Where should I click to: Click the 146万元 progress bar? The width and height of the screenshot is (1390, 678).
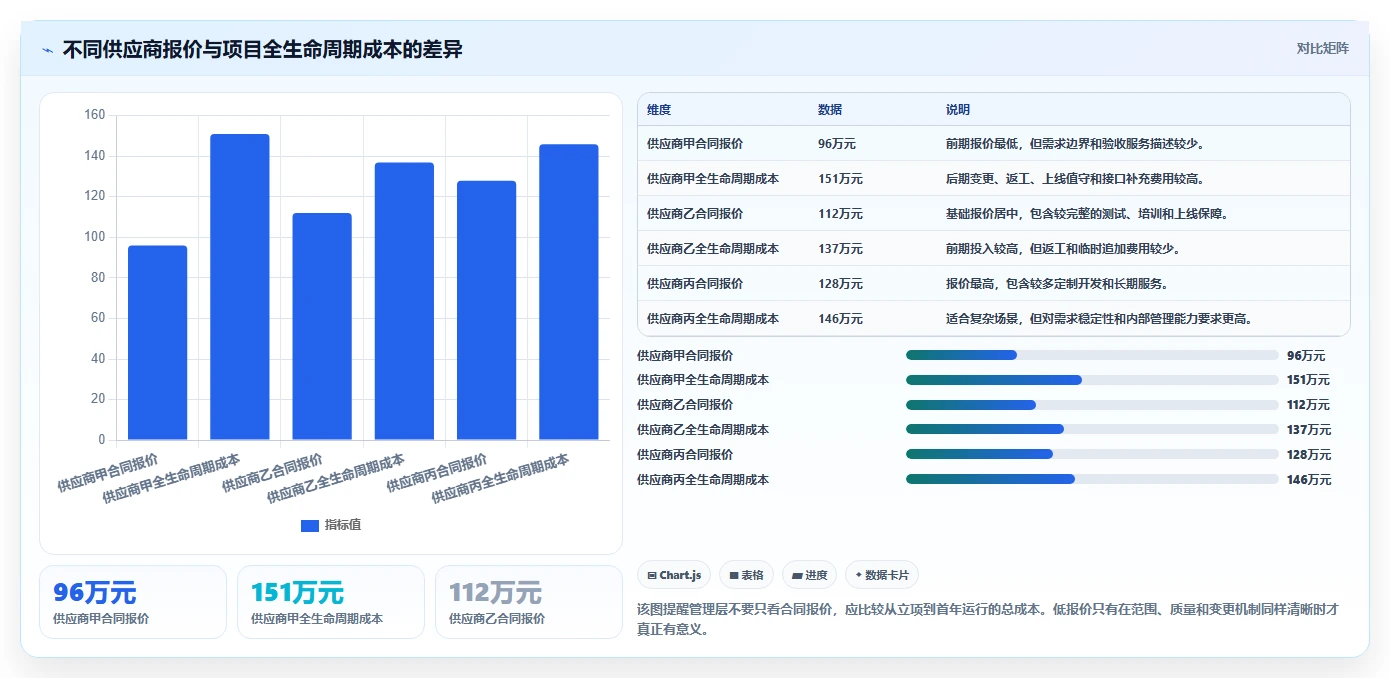(1092, 480)
